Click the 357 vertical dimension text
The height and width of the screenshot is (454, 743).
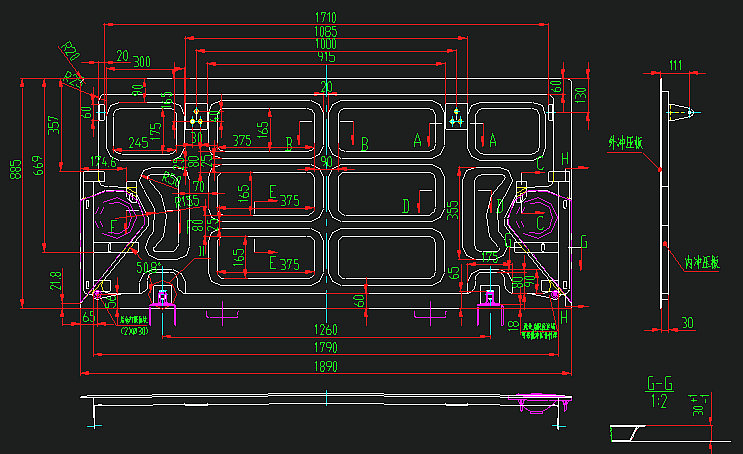(55, 124)
